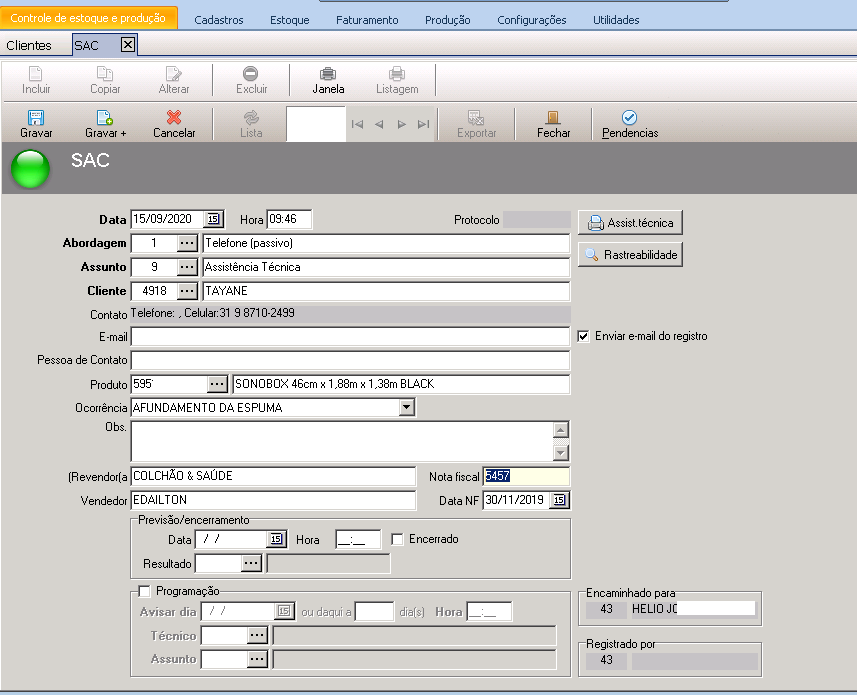The width and height of the screenshot is (858, 695).
Task: Click the Gravar save icon
Action: click(x=36, y=118)
